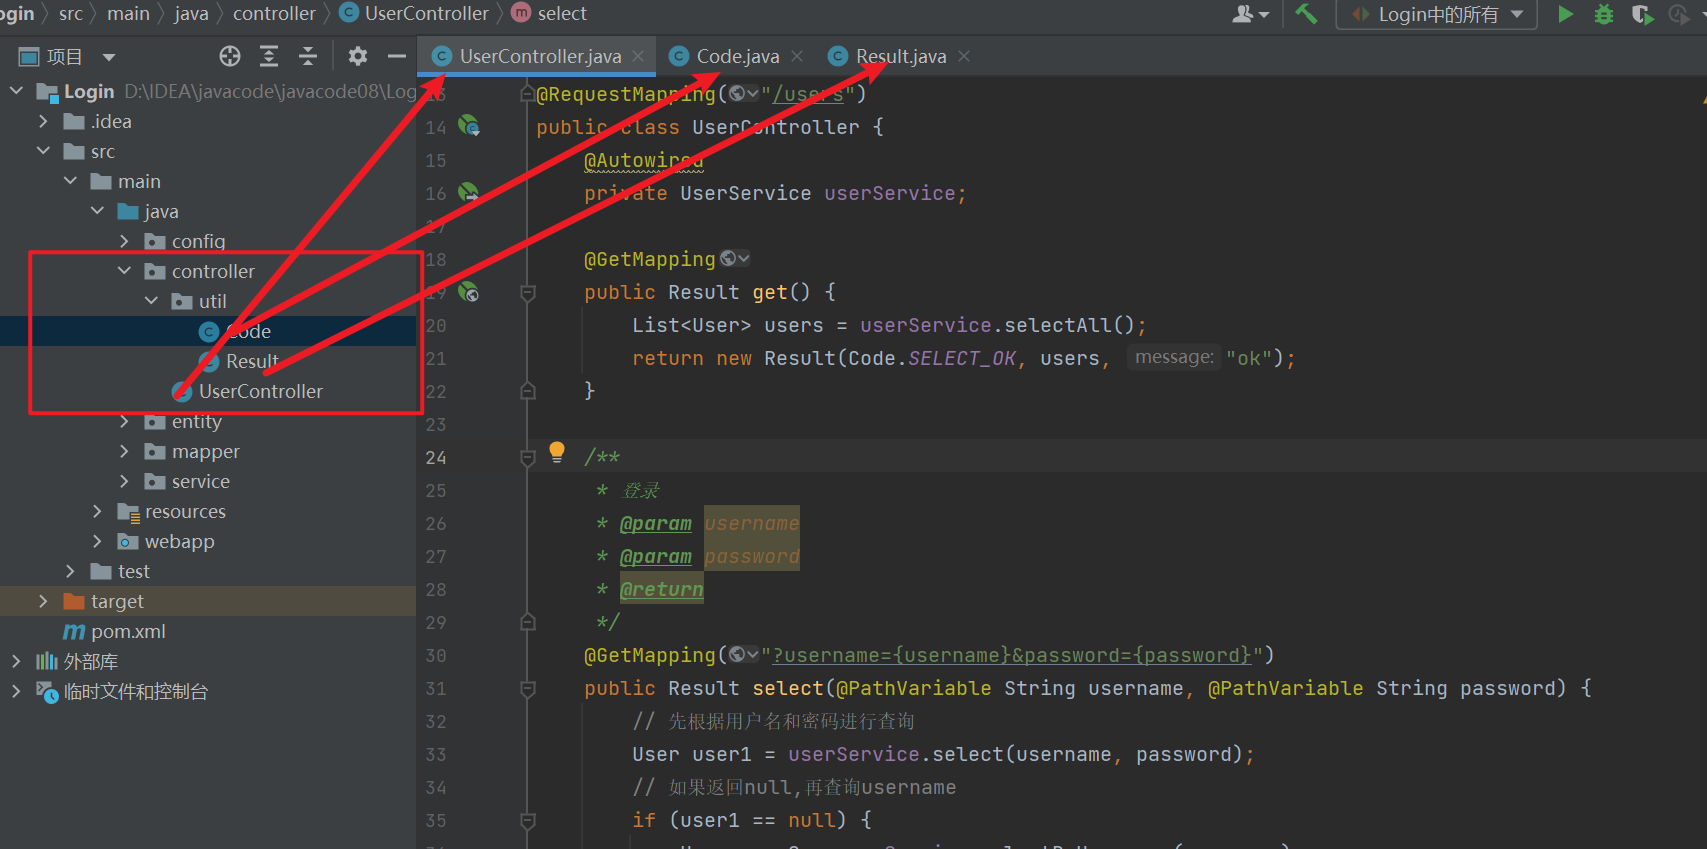Click the locate/select opened file target icon
Image resolution: width=1707 pixels, height=849 pixels.
[x=230, y=56]
